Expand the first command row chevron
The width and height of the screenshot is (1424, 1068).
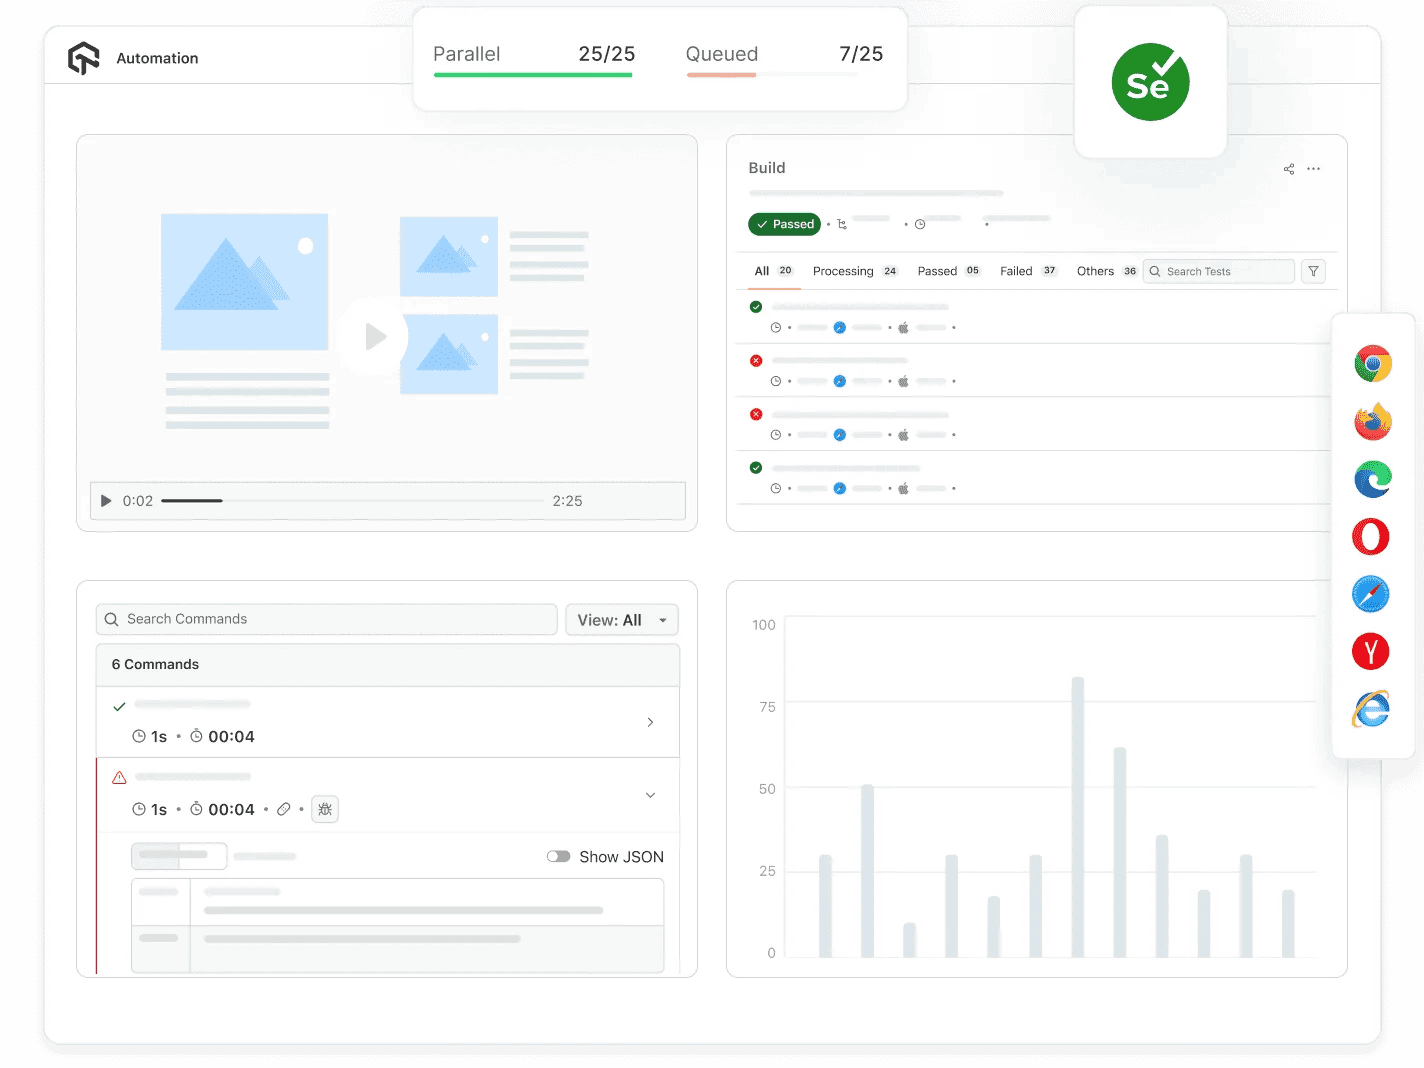[650, 722]
